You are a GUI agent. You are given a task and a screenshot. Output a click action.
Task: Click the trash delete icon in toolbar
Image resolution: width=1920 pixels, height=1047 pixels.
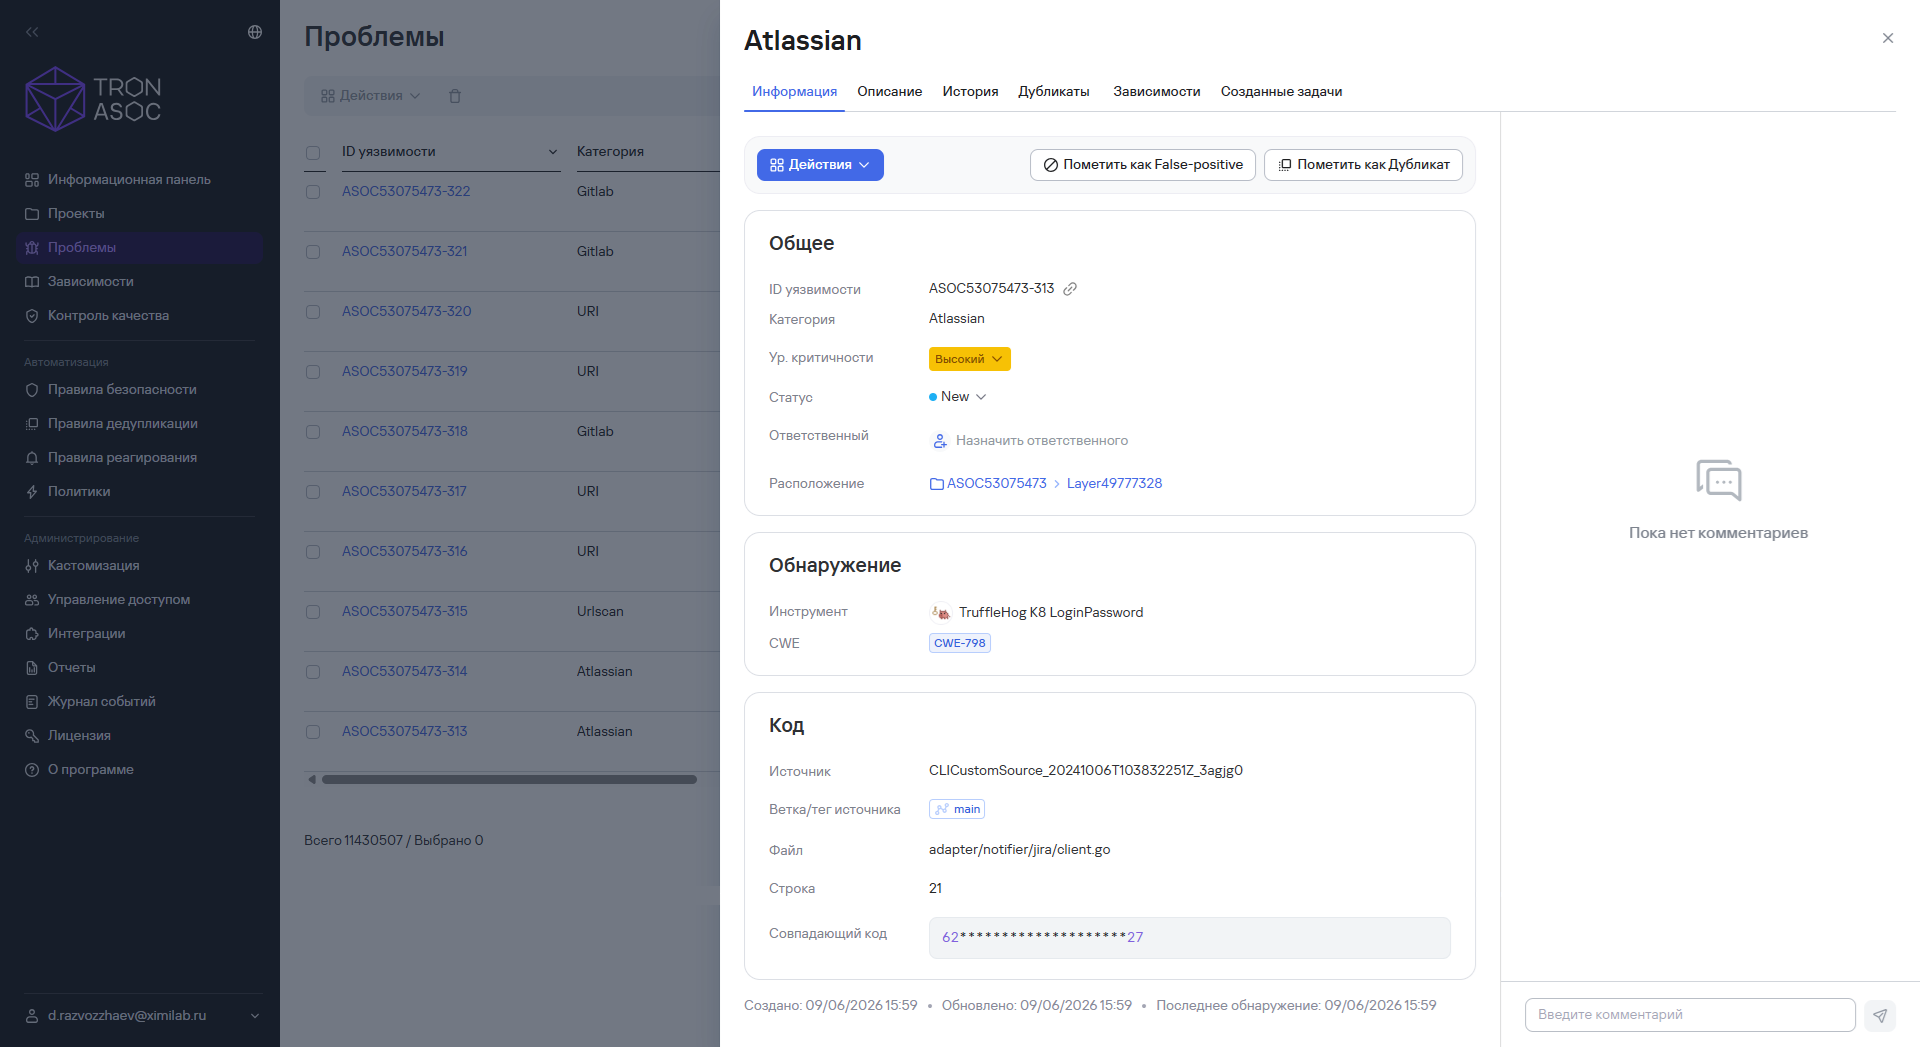point(455,96)
